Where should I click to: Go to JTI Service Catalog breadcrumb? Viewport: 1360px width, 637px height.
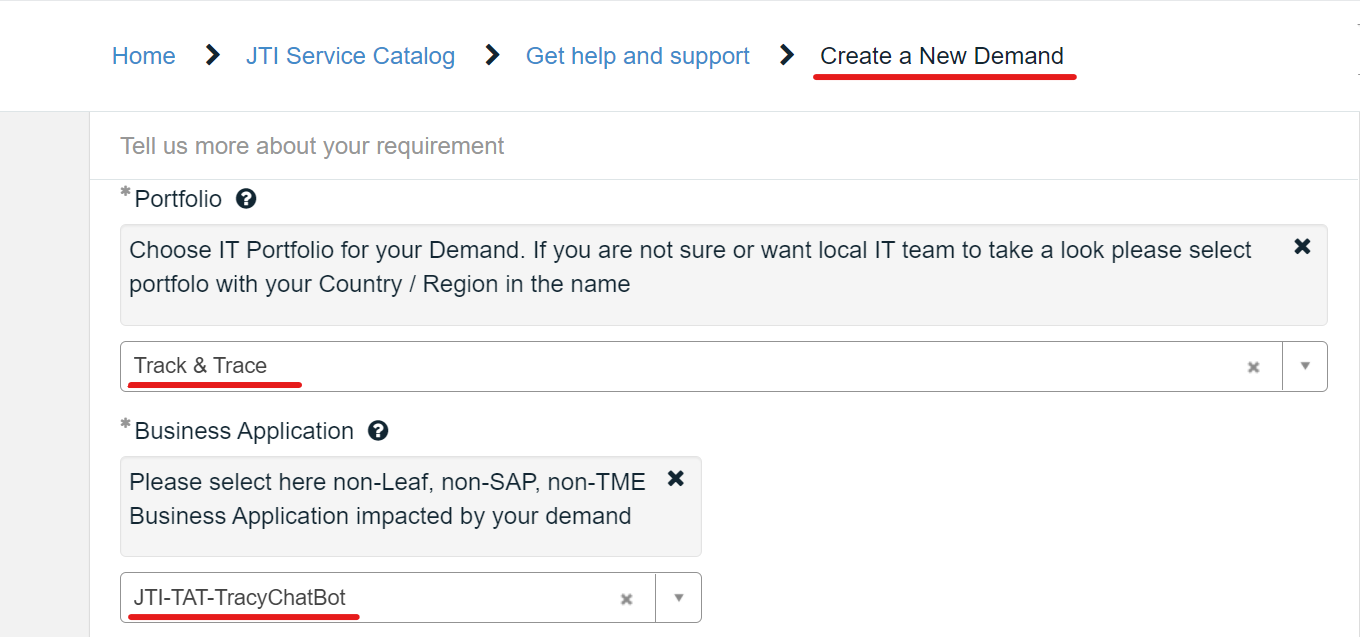pyautogui.click(x=350, y=56)
